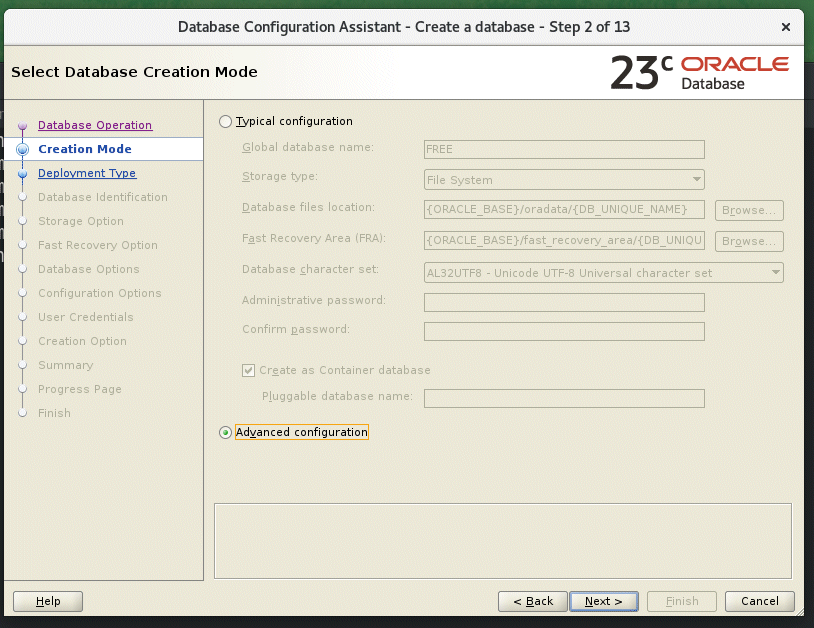The width and height of the screenshot is (814, 628).
Task: Expand the Database character set dropdown
Action: (603, 272)
